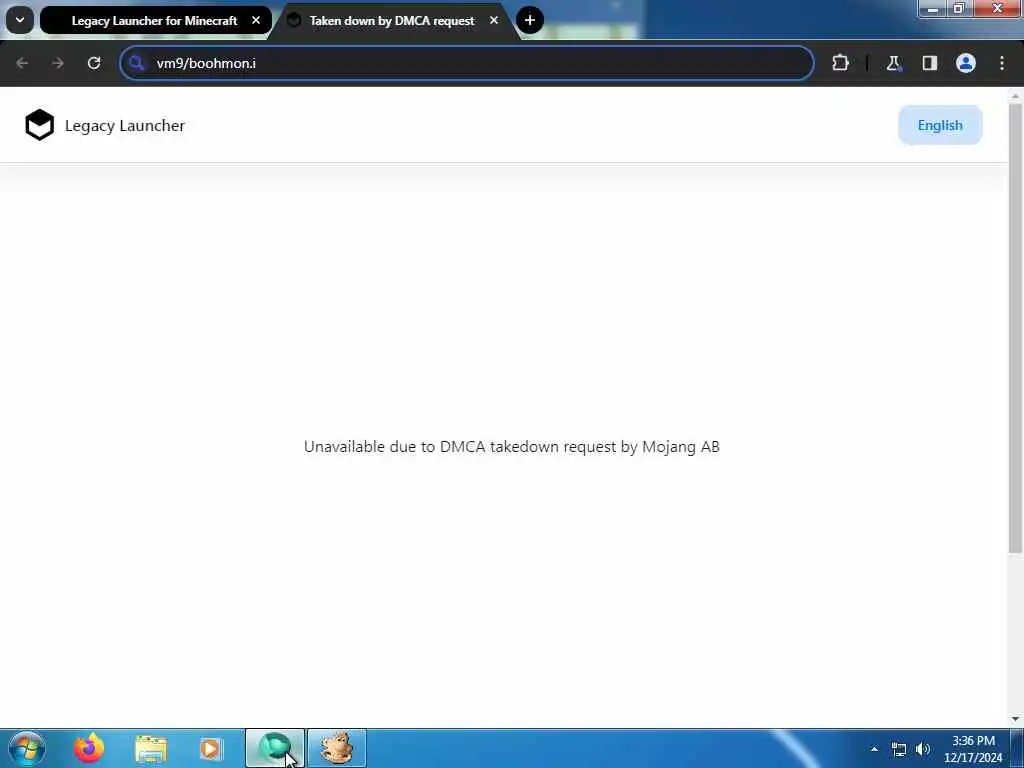Open the profile avatar menu

tap(966, 63)
